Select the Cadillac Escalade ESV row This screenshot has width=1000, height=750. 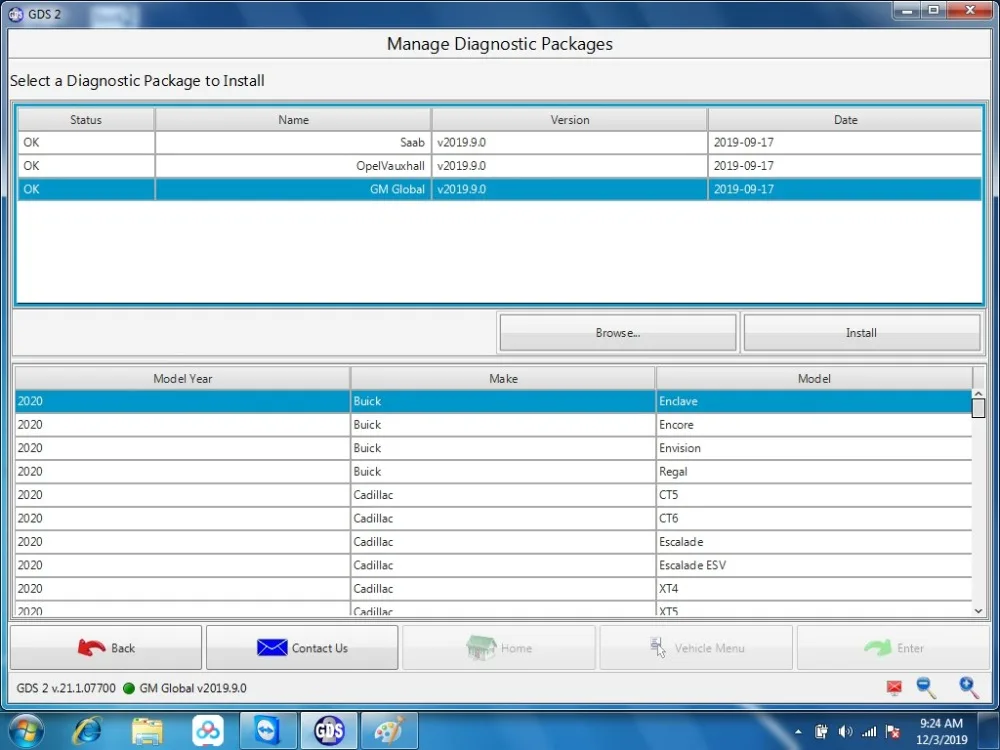tap(493, 566)
